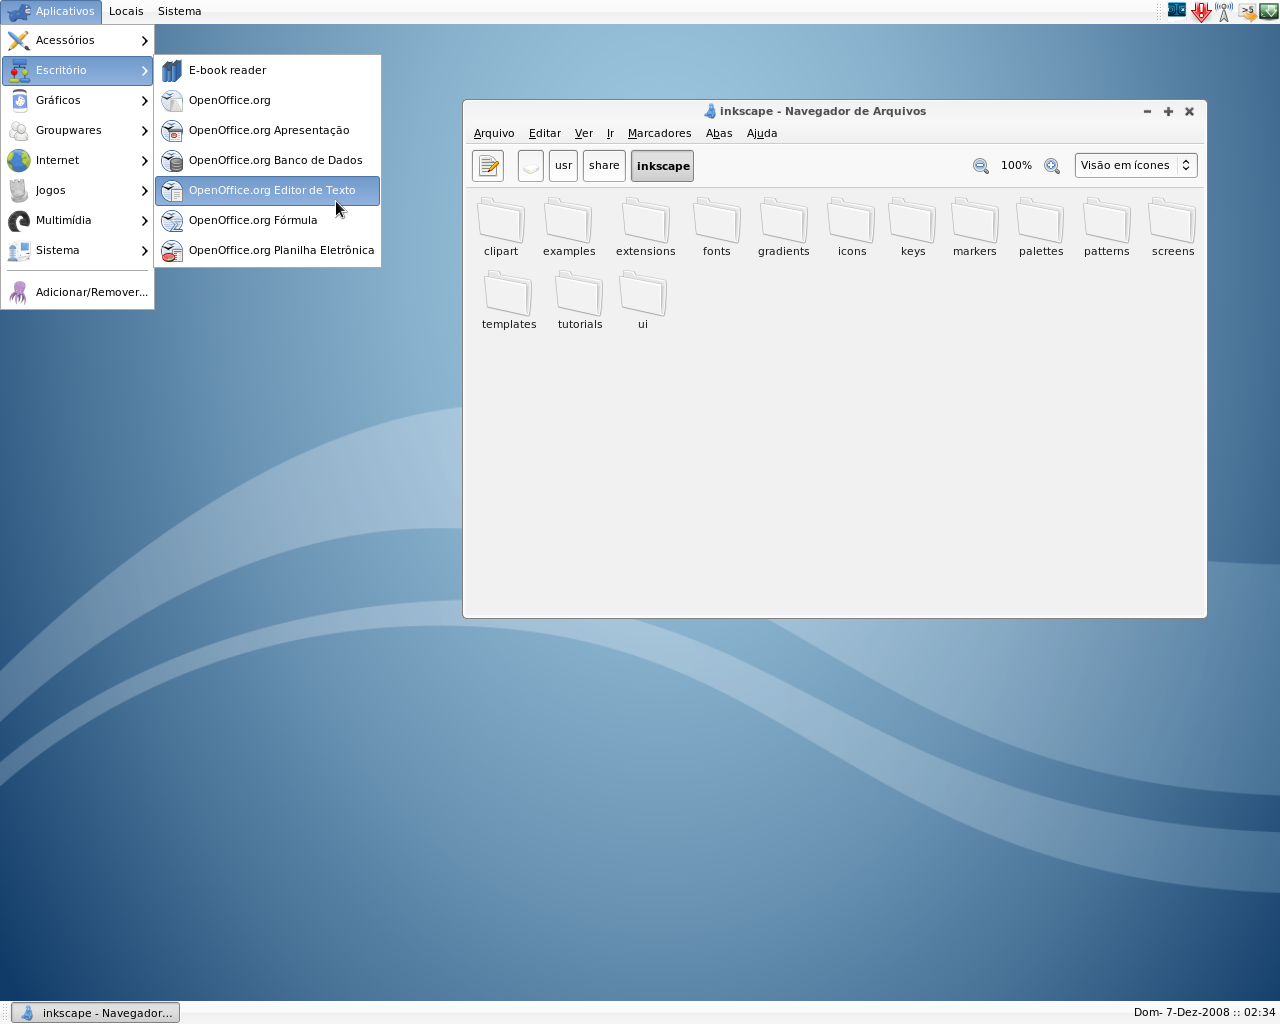
Task: Open the examples folder
Action: (x=569, y=227)
